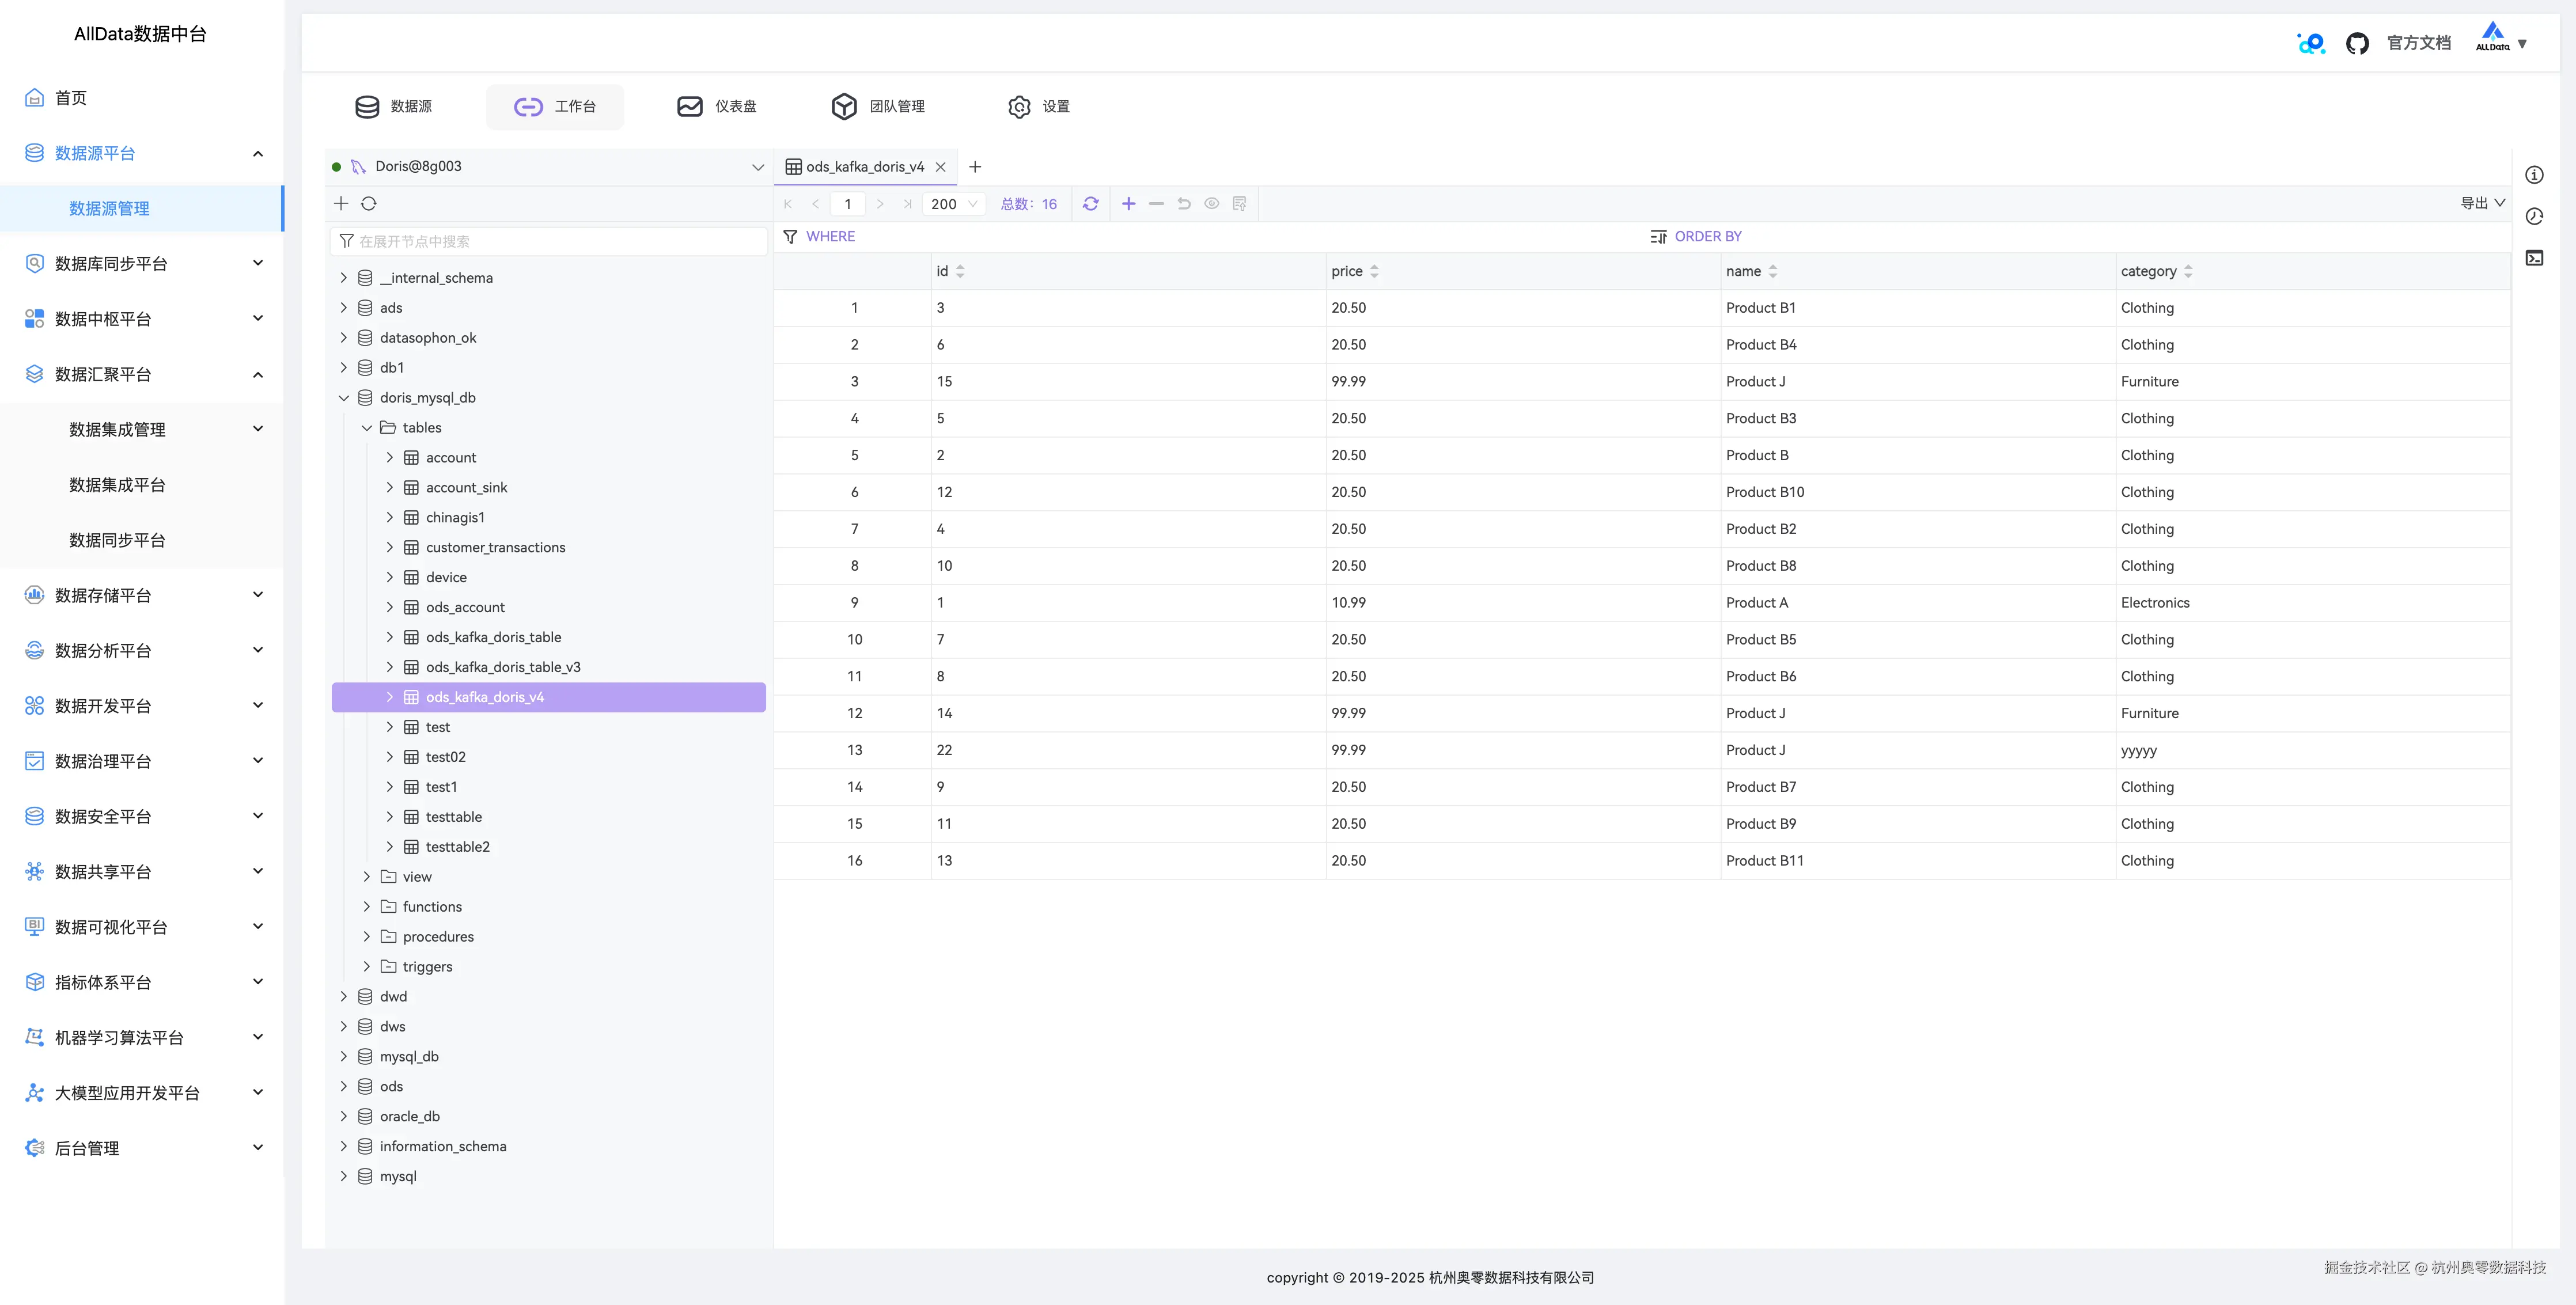2576x1305 pixels.
Task: Click the 官方文档 link
Action: point(2418,43)
